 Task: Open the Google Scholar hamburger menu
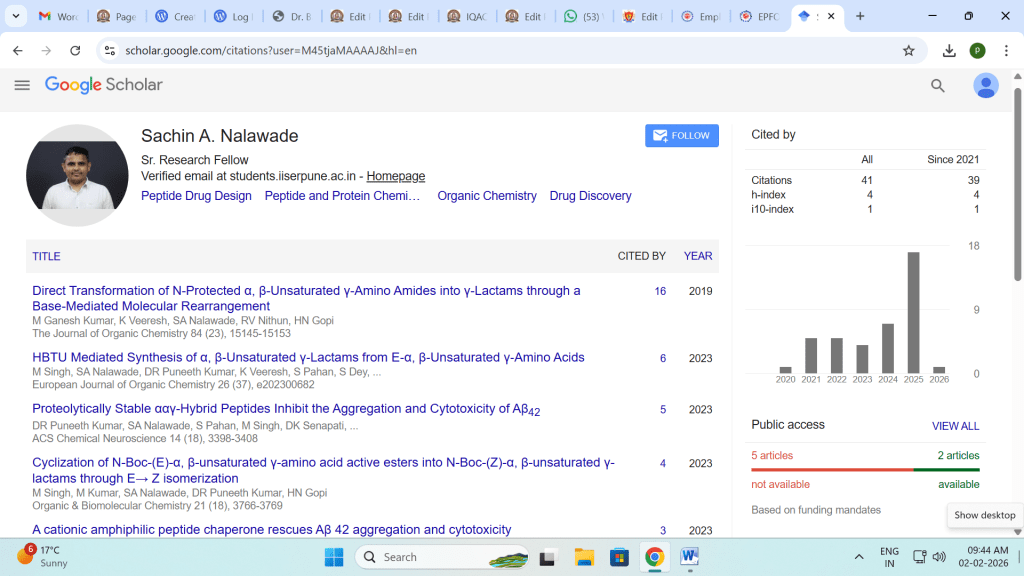point(22,86)
